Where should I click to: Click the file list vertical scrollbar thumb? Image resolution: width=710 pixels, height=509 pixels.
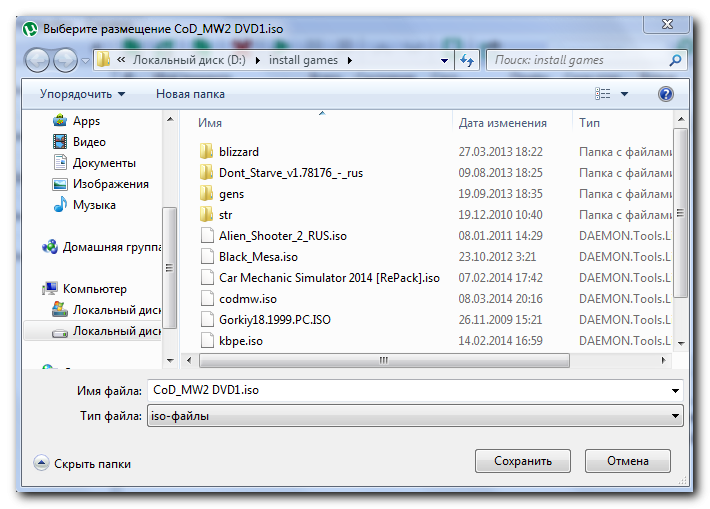pos(681,213)
